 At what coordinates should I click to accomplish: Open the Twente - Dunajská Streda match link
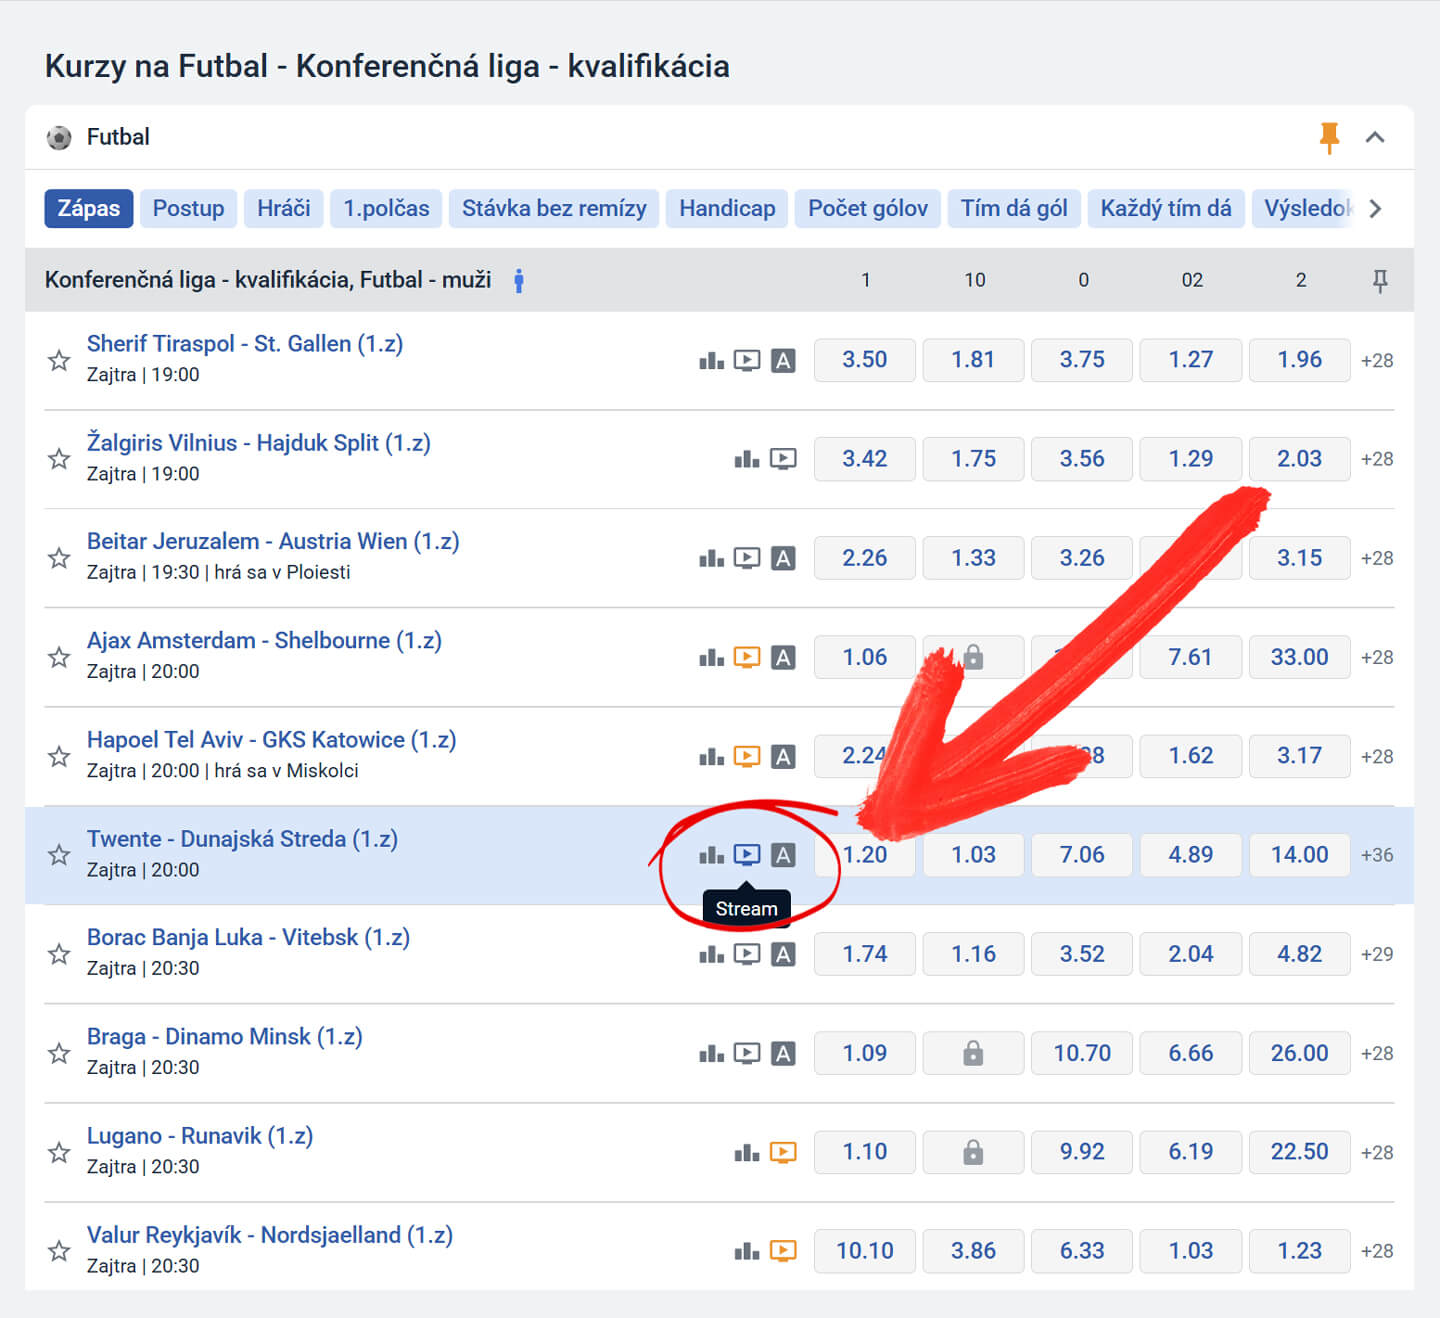click(x=242, y=839)
